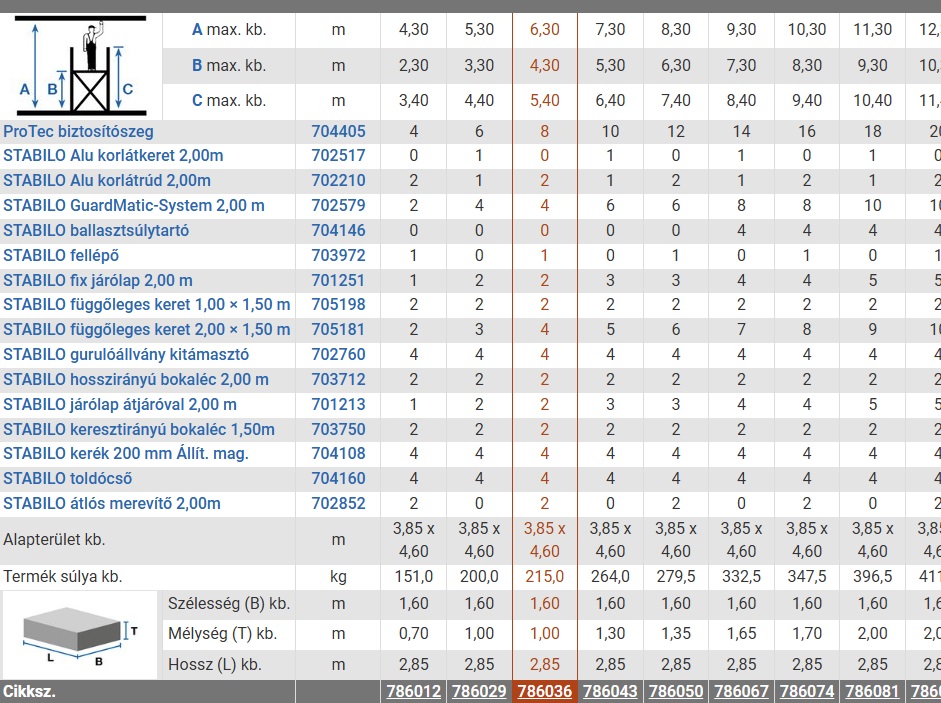
Task: Open item number 704146
Action: tap(338, 230)
